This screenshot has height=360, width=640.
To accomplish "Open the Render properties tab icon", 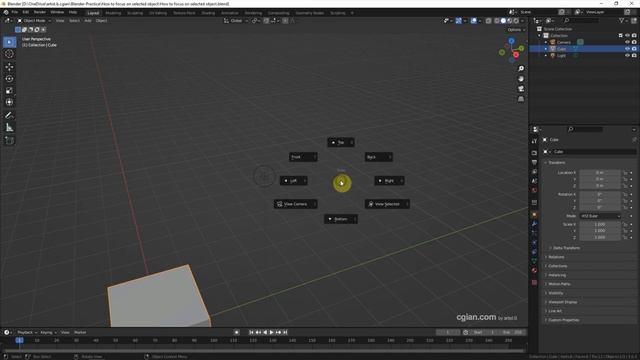I will coord(534,153).
